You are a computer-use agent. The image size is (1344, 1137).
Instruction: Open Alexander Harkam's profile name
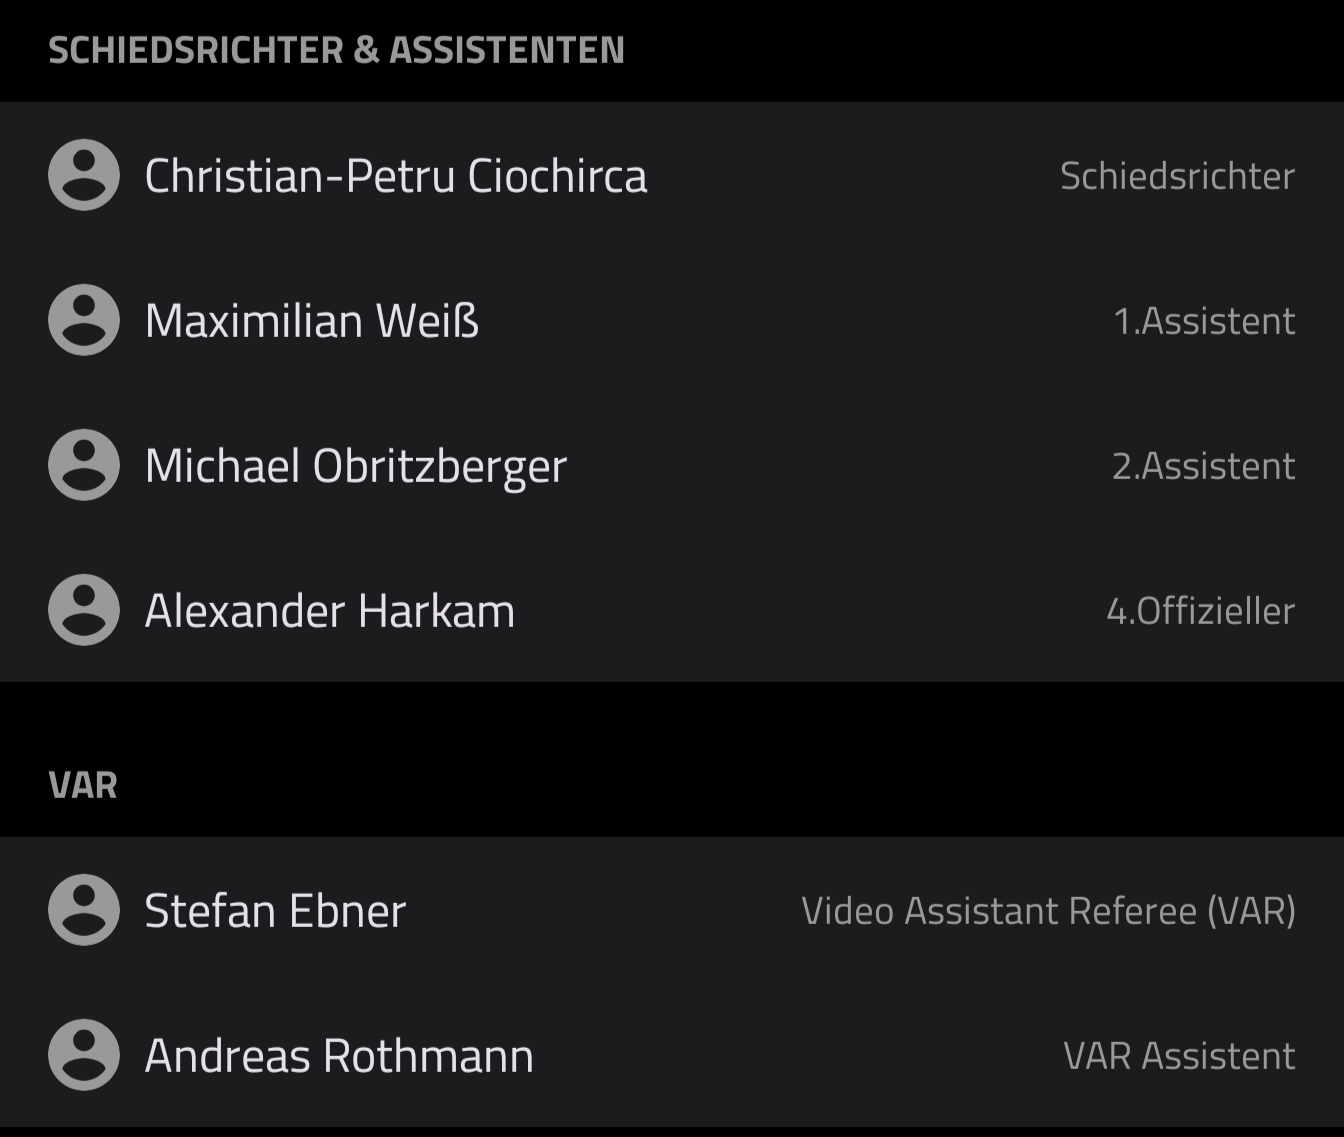click(330, 611)
